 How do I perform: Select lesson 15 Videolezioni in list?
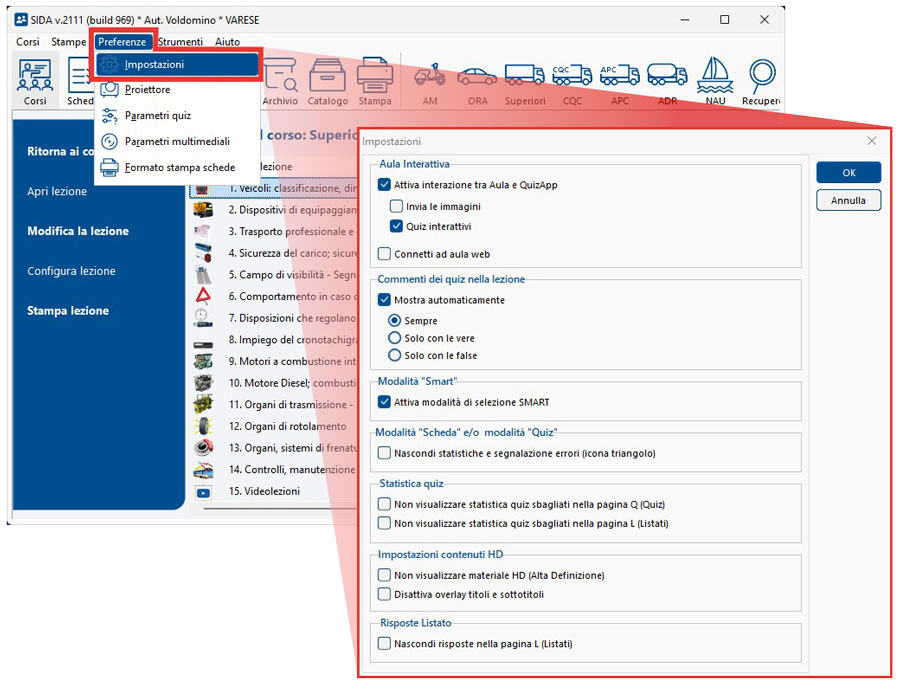pyautogui.click(x=266, y=491)
